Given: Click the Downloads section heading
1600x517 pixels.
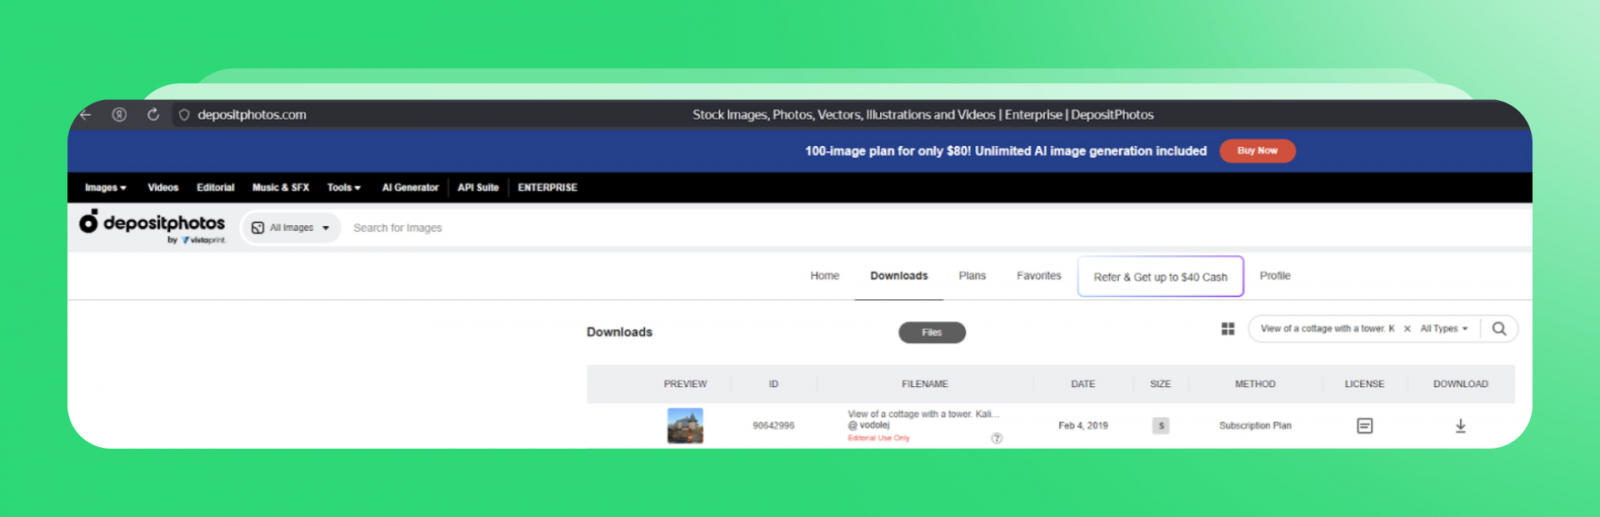Looking at the screenshot, I should click(x=619, y=332).
